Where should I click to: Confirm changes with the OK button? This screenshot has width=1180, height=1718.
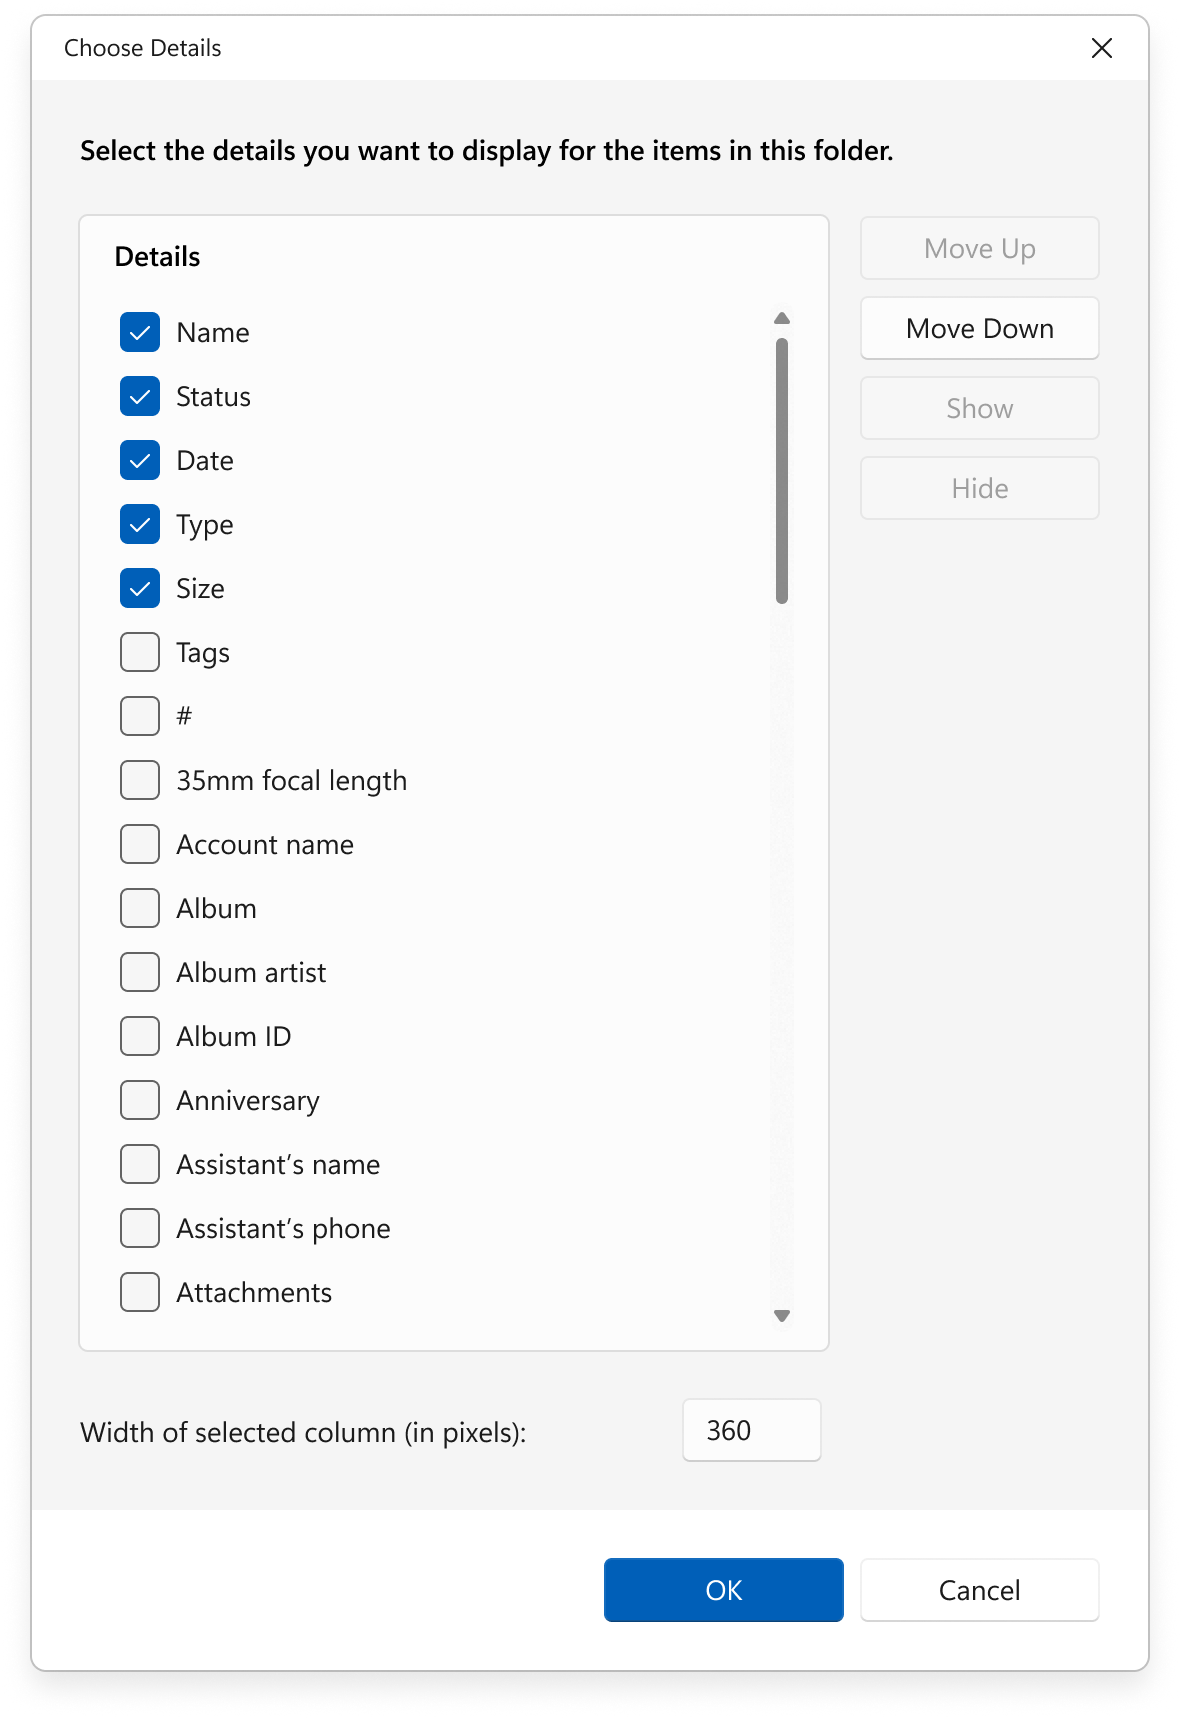tap(723, 1590)
